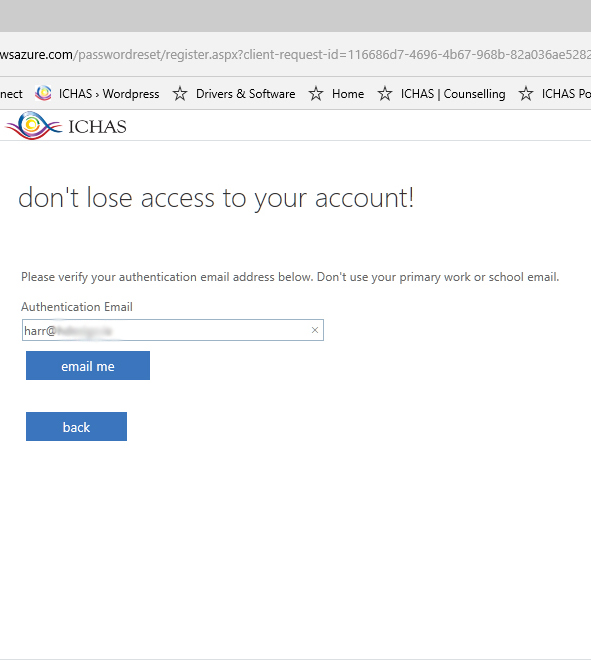Screen dimensions: 591x669
Task: Open the ICHAS | Counselling bookmark
Action: tap(453, 94)
